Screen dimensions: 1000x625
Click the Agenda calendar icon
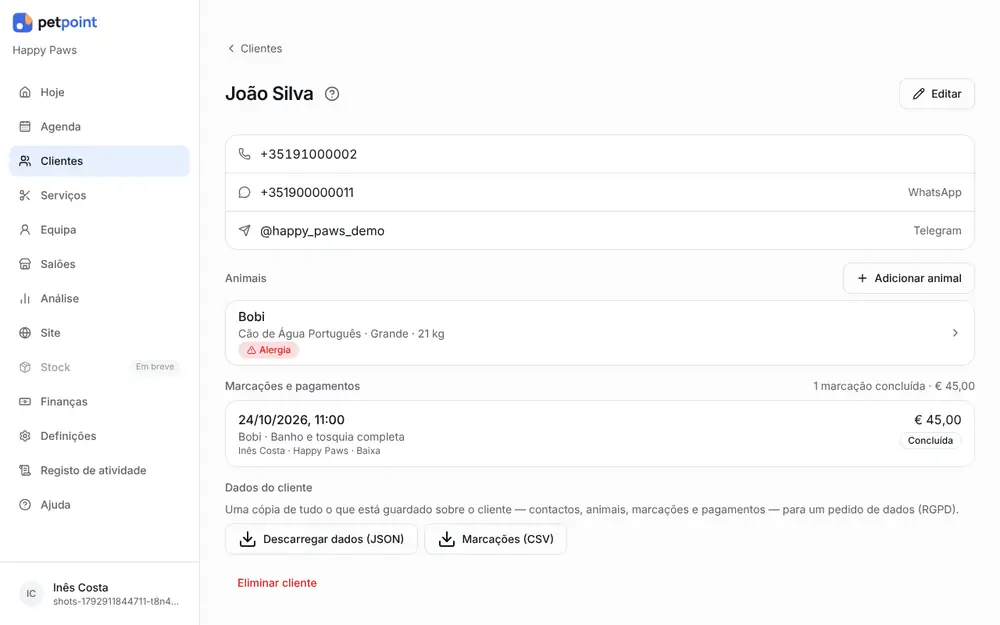click(25, 126)
